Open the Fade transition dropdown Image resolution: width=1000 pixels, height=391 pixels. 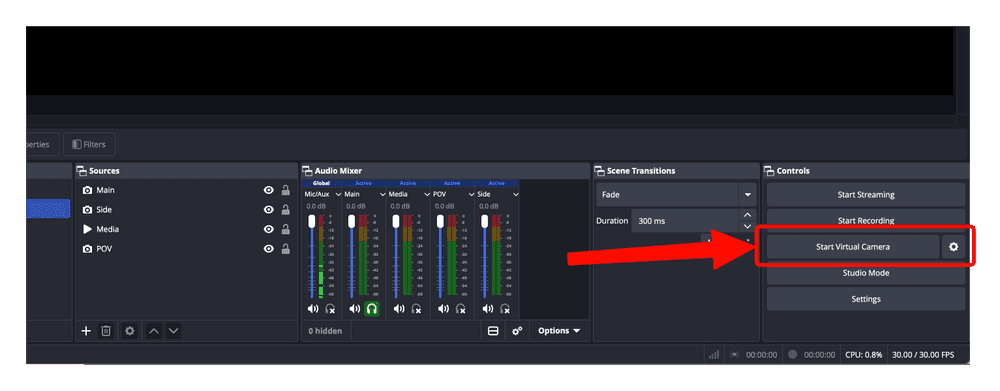pos(676,195)
